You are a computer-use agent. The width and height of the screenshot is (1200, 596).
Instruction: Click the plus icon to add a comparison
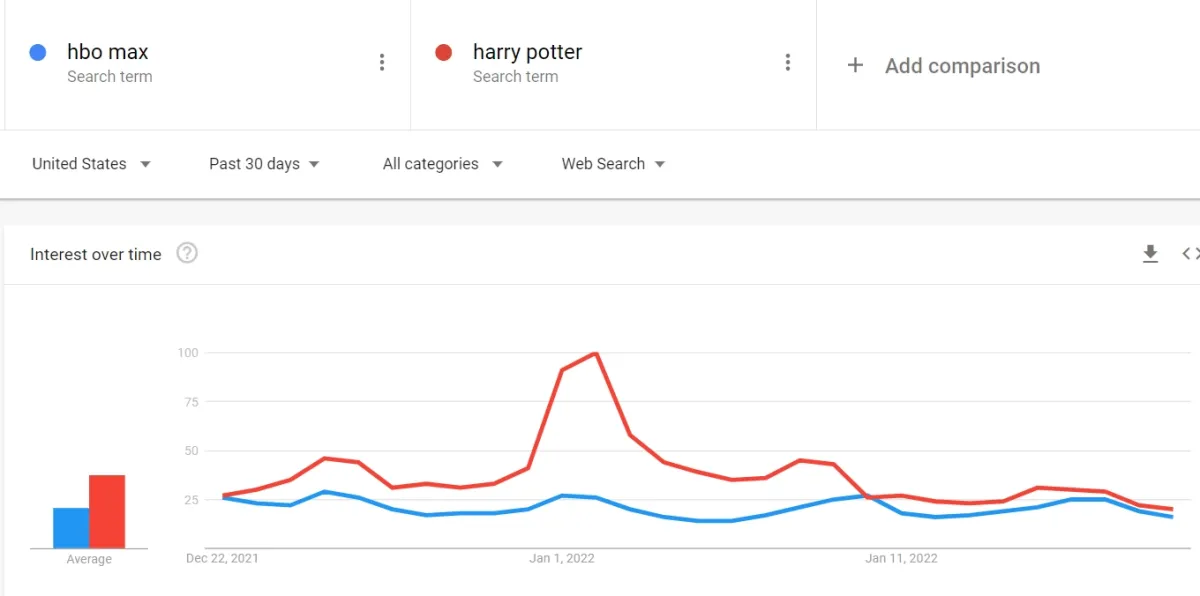tap(855, 66)
